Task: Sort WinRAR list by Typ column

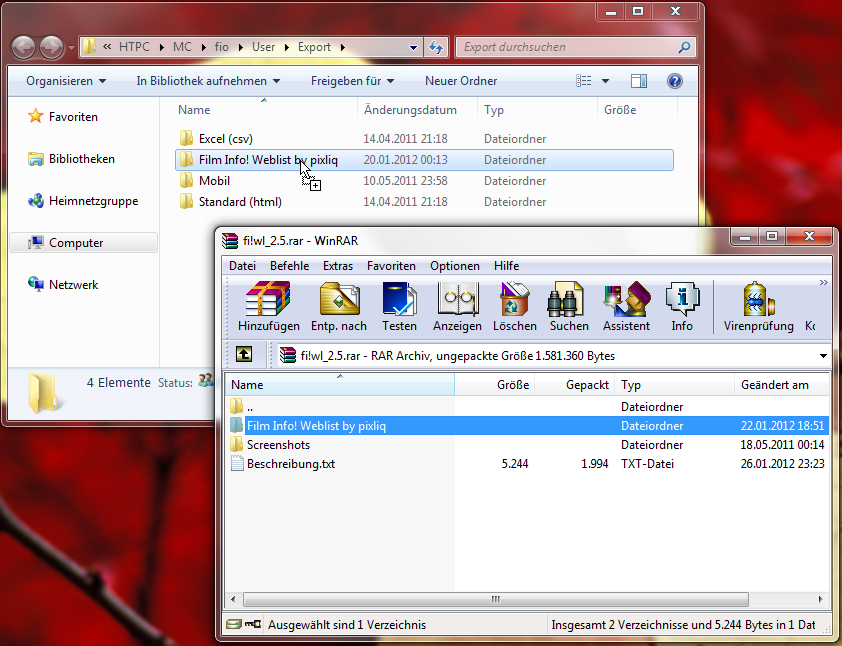Action: [674, 384]
